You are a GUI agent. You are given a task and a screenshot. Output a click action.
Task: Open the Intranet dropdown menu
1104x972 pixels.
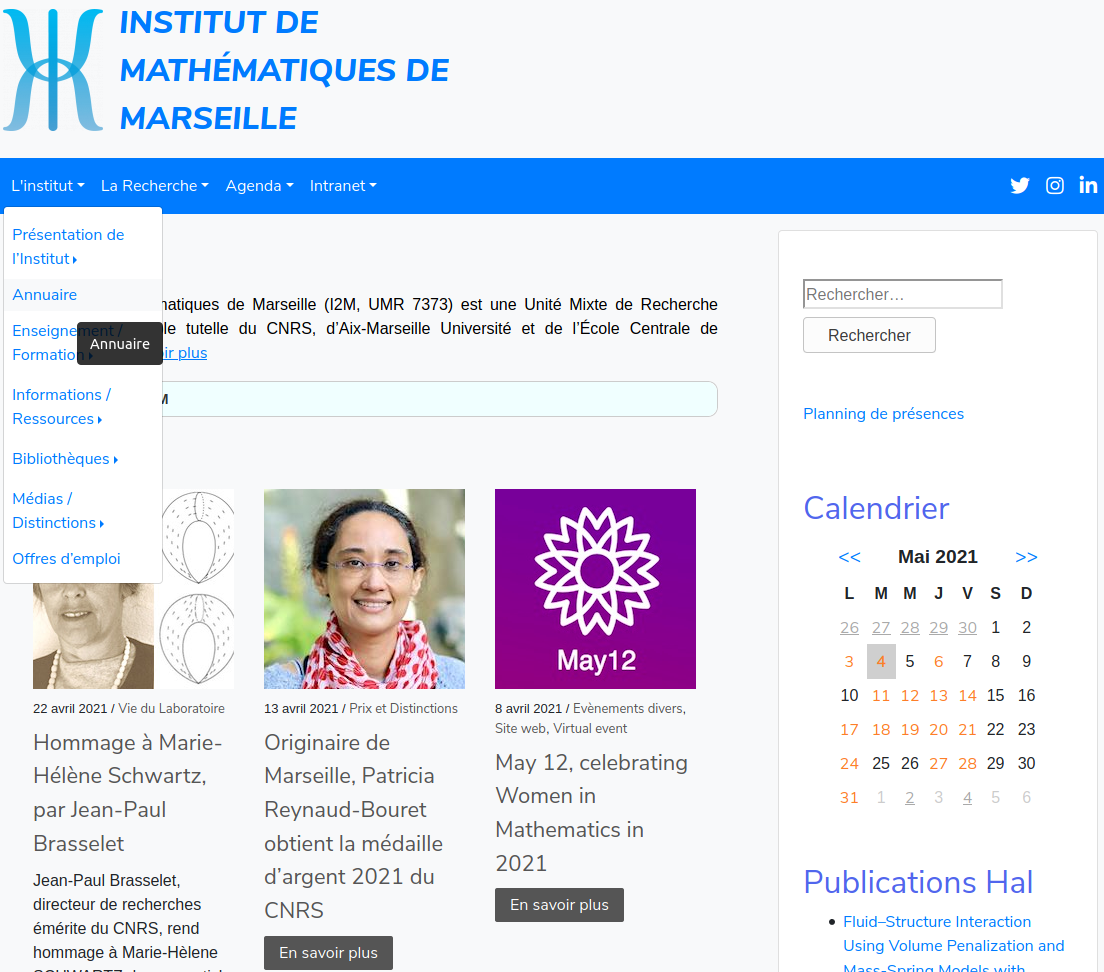(x=343, y=186)
